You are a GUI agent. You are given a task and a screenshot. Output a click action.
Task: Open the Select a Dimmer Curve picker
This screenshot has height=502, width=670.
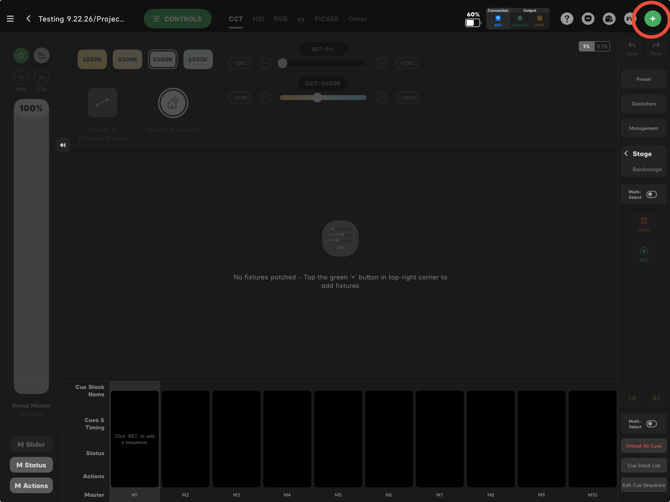tap(102, 103)
